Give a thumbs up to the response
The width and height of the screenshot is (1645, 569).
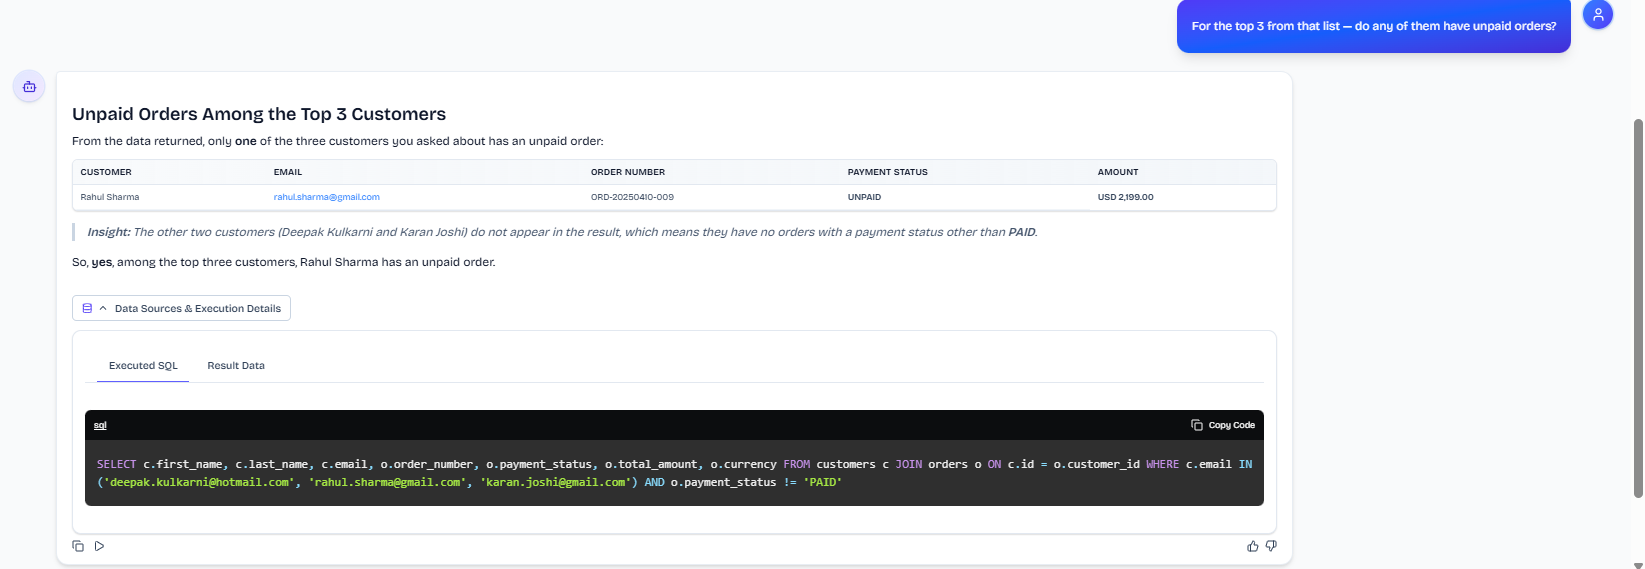pos(1253,546)
